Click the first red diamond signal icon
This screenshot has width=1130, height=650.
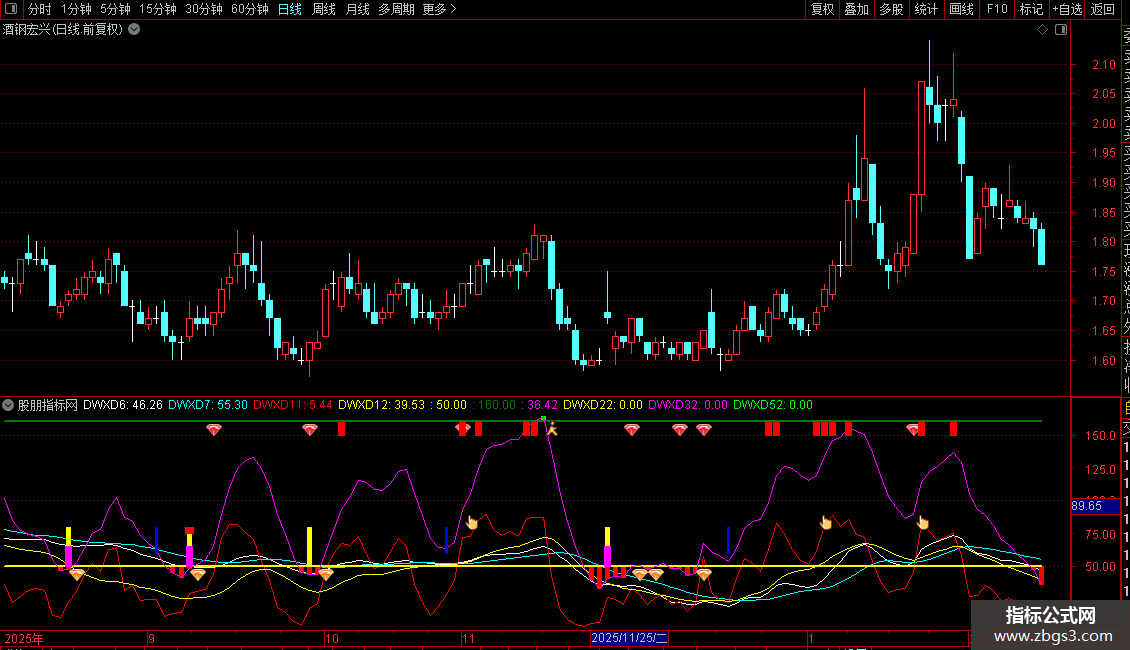point(213,430)
